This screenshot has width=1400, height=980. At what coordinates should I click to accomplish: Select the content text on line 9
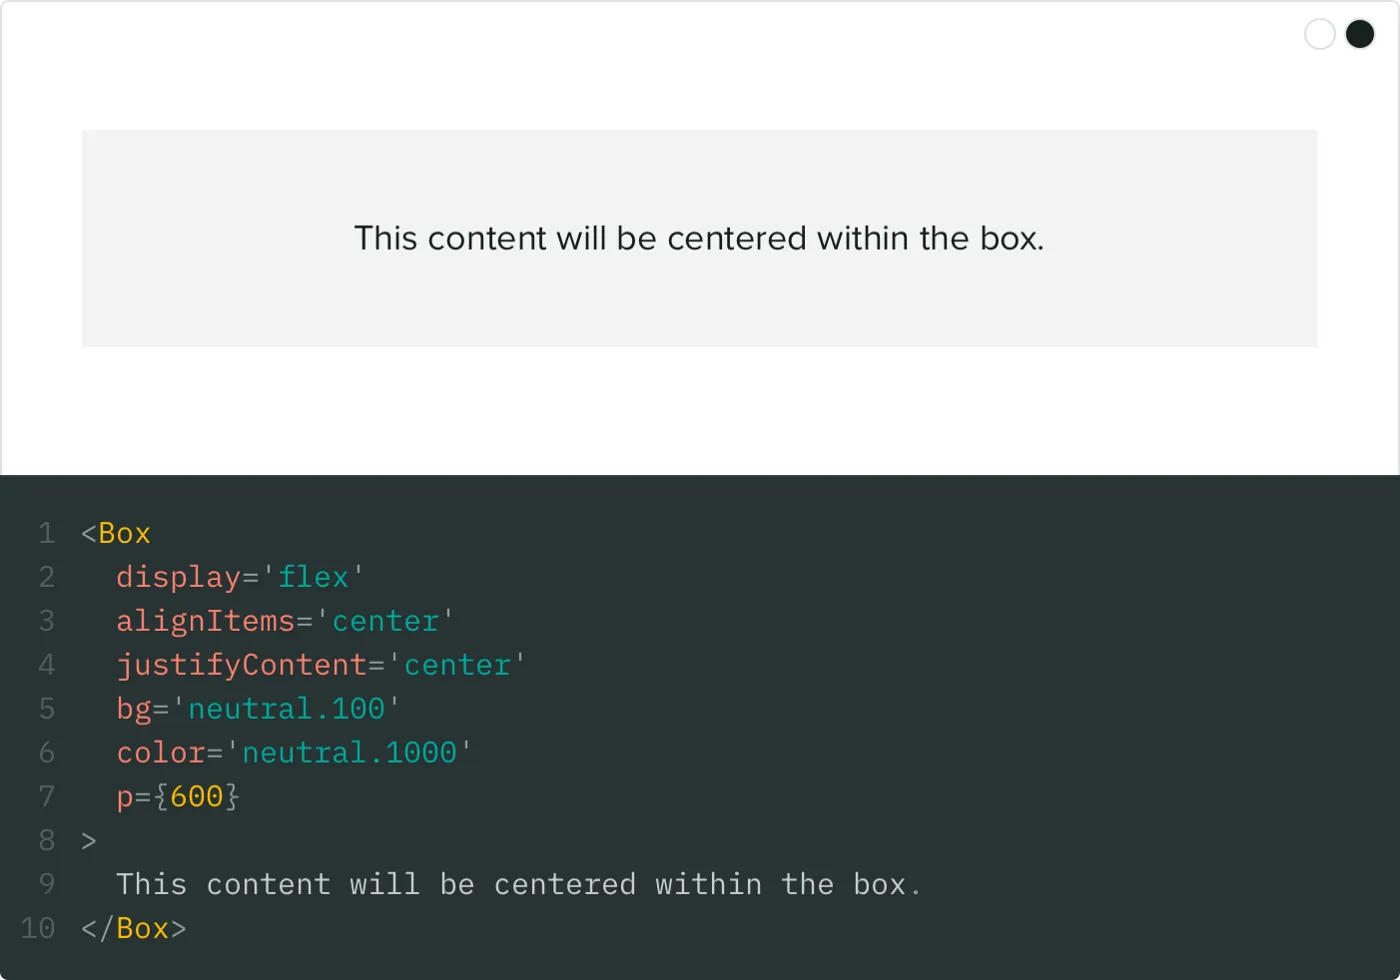coord(518,884)
